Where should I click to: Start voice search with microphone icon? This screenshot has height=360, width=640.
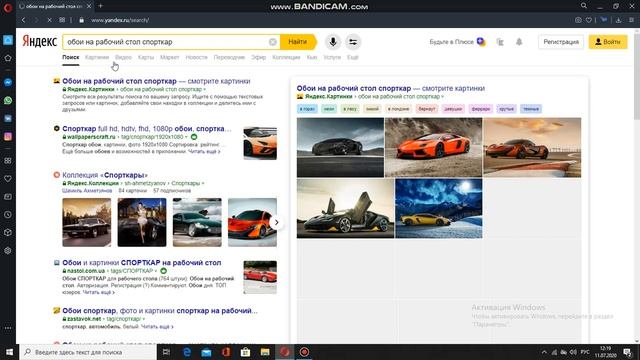pyautogui.click(x=333, y=42)
